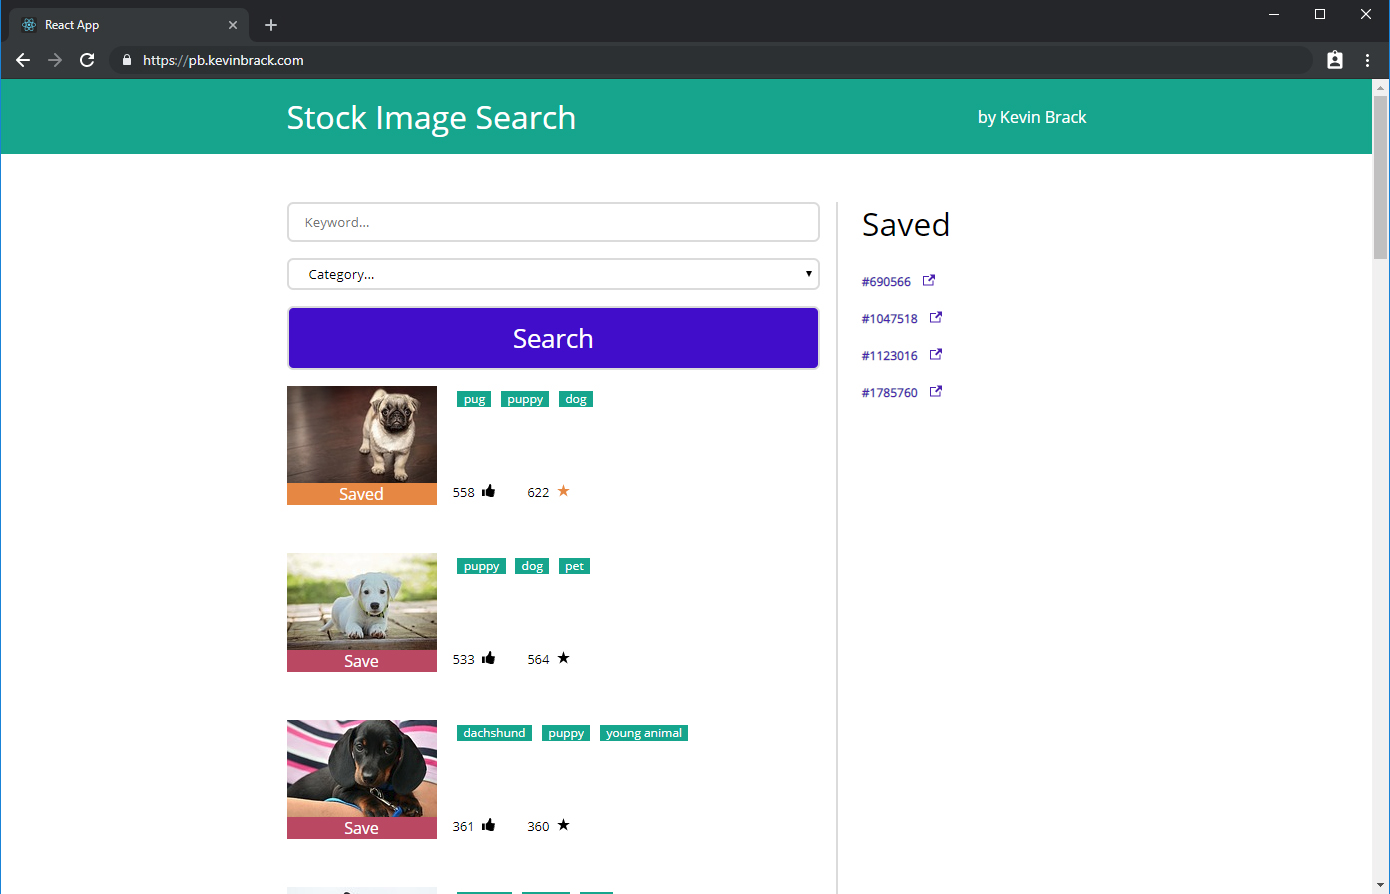Click the Saved heading
The height and width of the screenshot is (894, 1390).
[x=906, y=224]
